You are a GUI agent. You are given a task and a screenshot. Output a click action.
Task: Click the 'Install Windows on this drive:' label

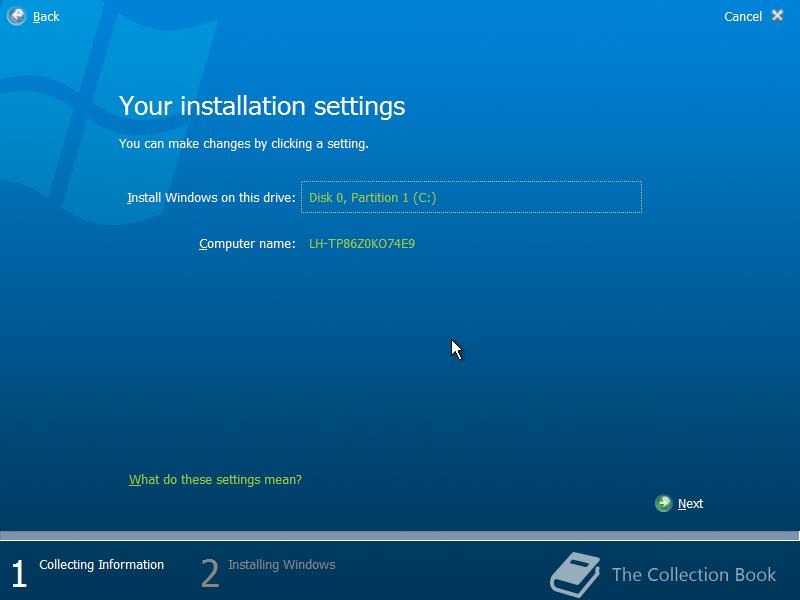point(211,197)
